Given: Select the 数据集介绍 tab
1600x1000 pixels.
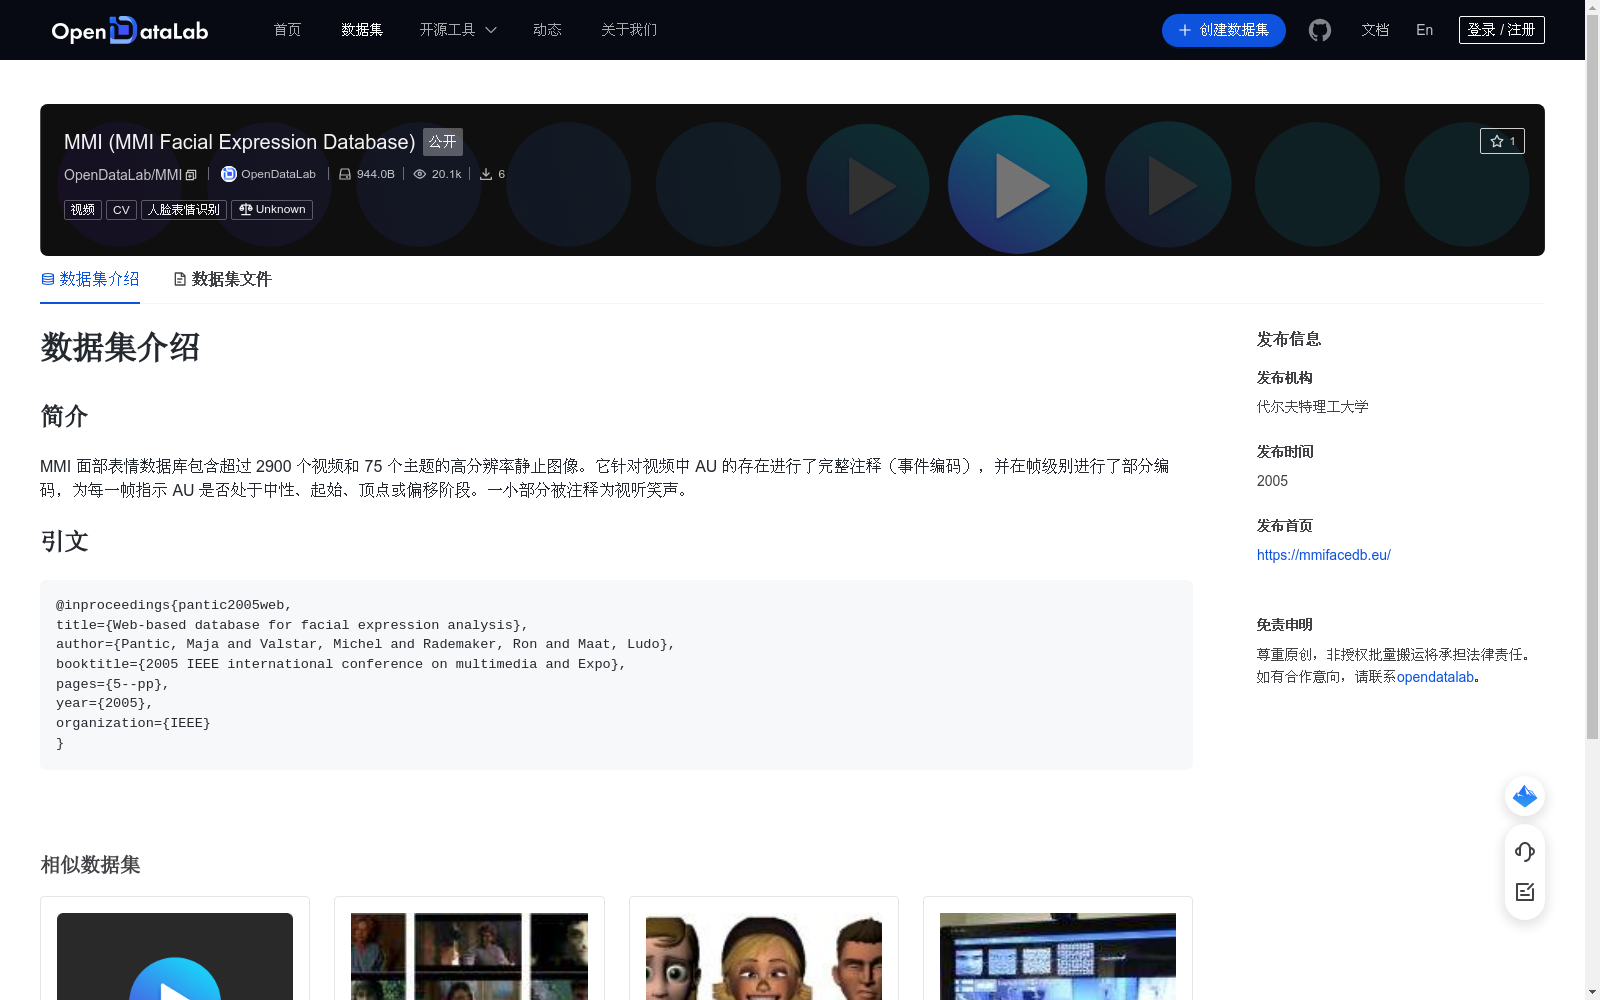Looking at the screenshot, I should [x=97, y=279].
